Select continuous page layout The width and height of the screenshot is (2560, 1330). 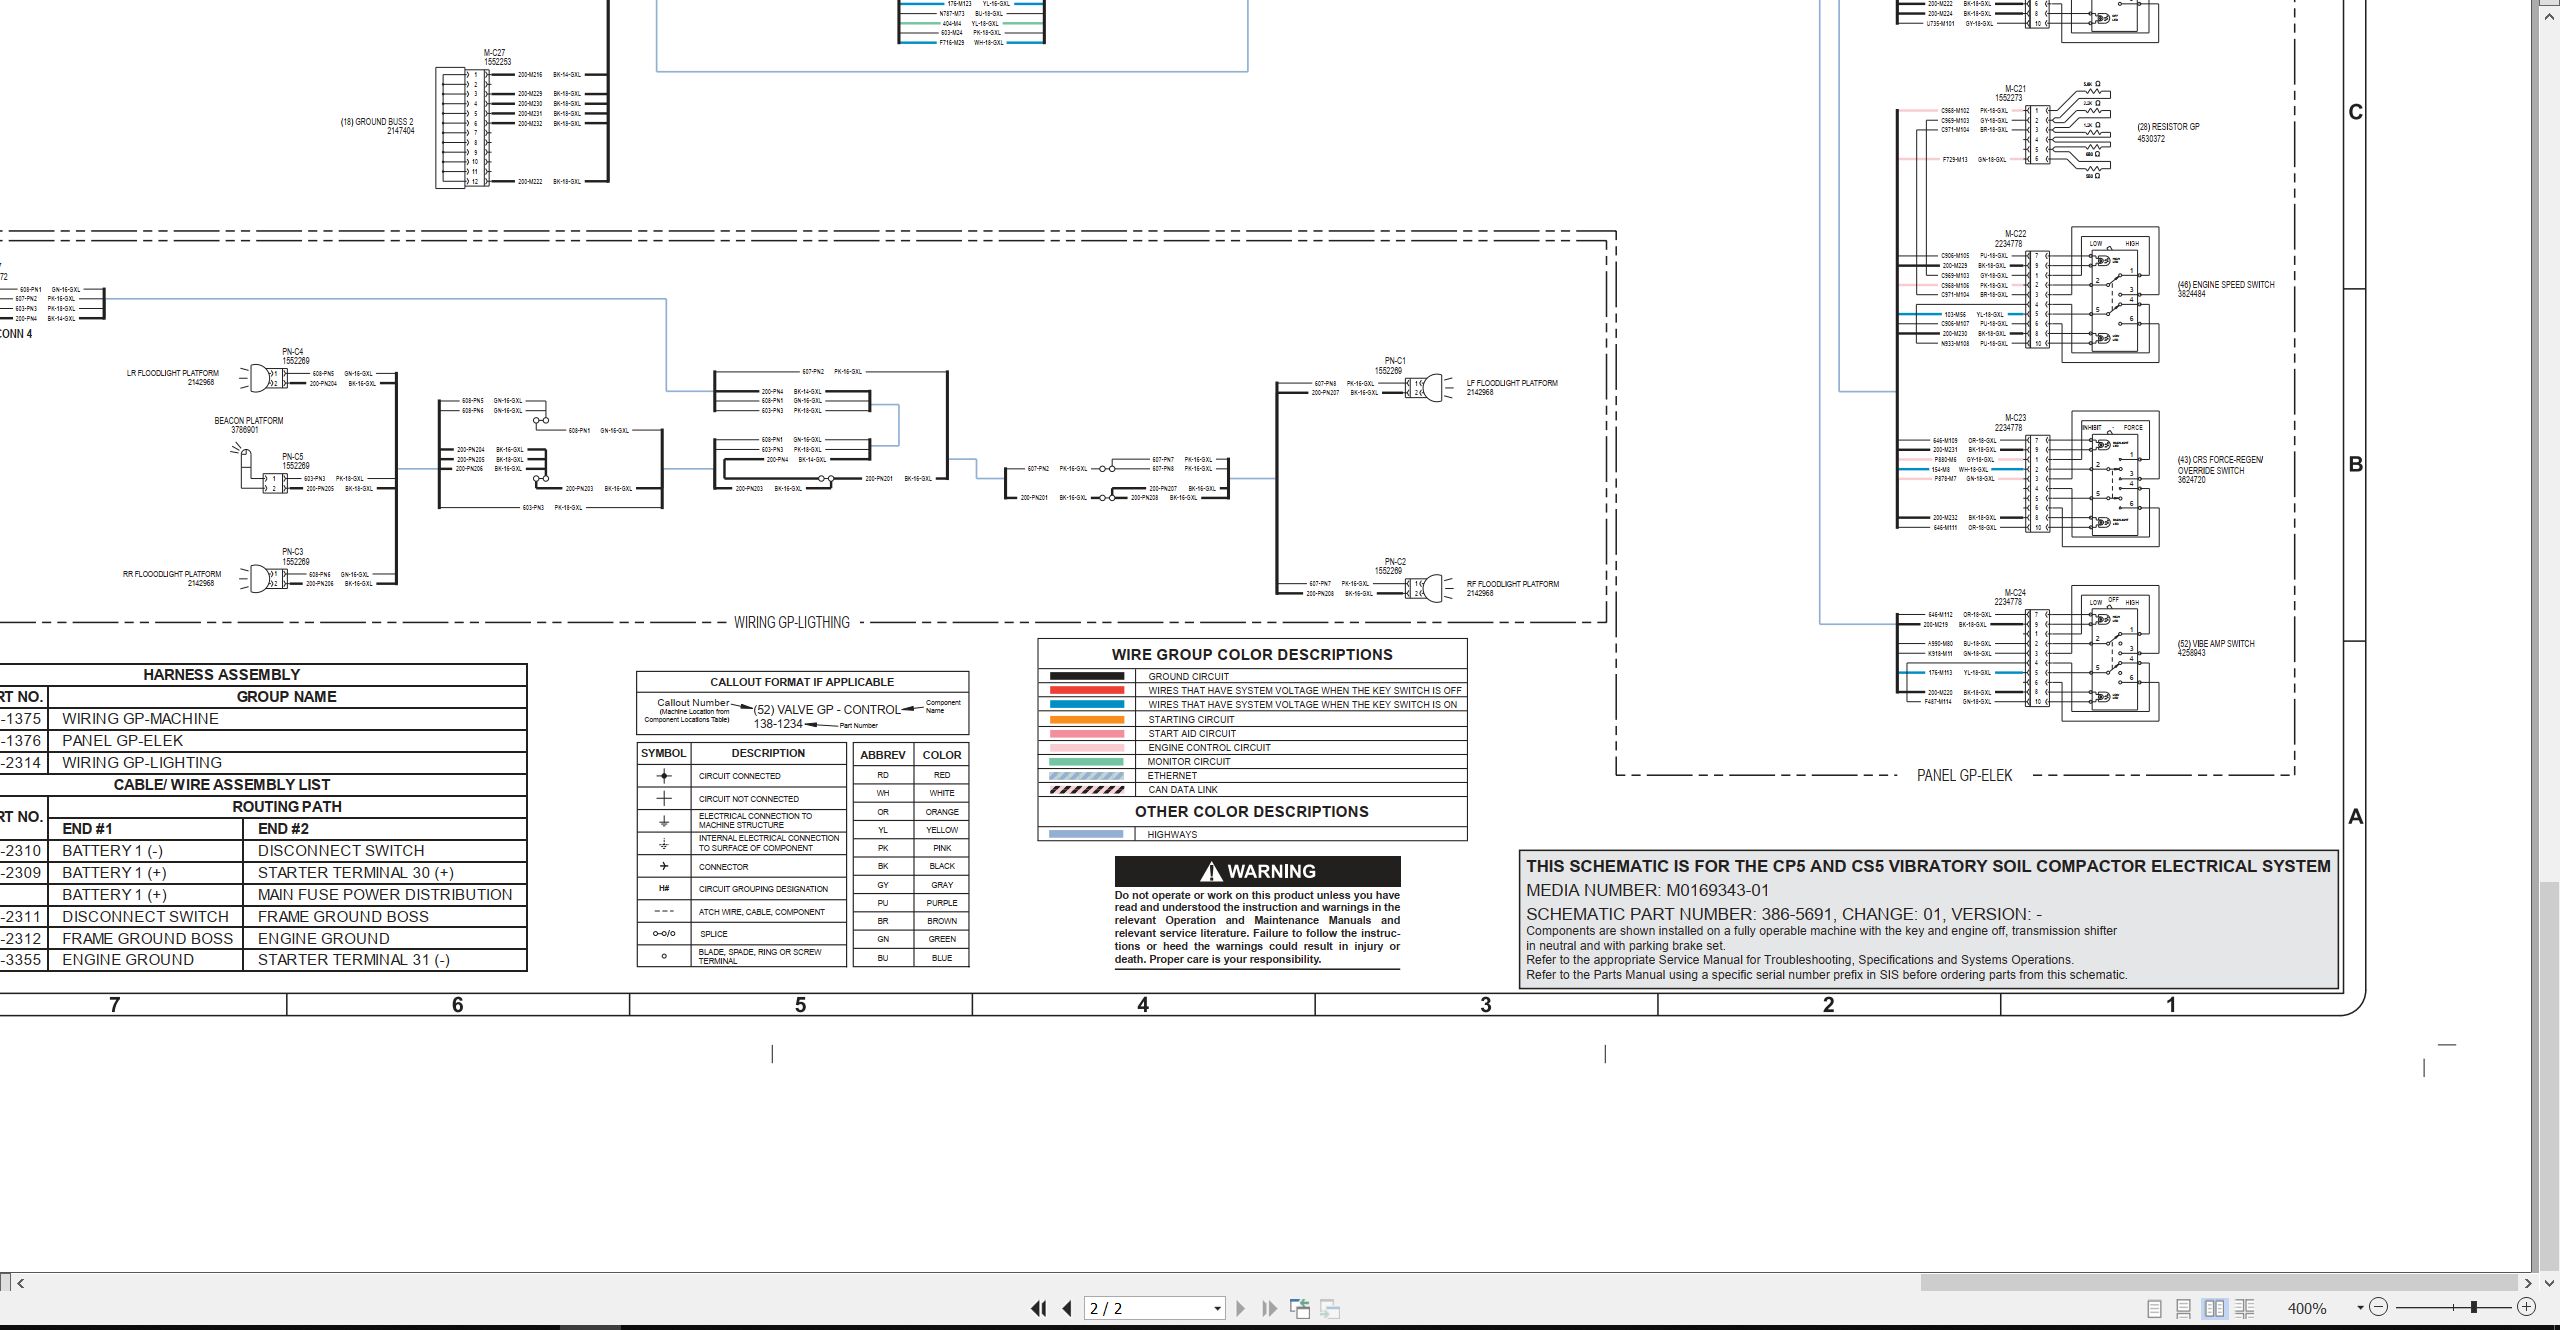click(2184, 1308)
